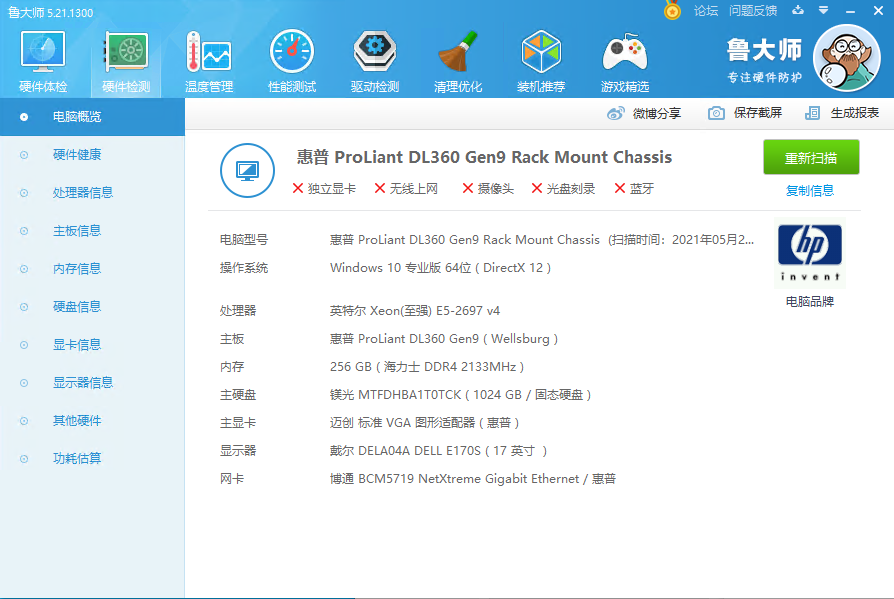Click 复制信息 copy info link

coord(810,190)
